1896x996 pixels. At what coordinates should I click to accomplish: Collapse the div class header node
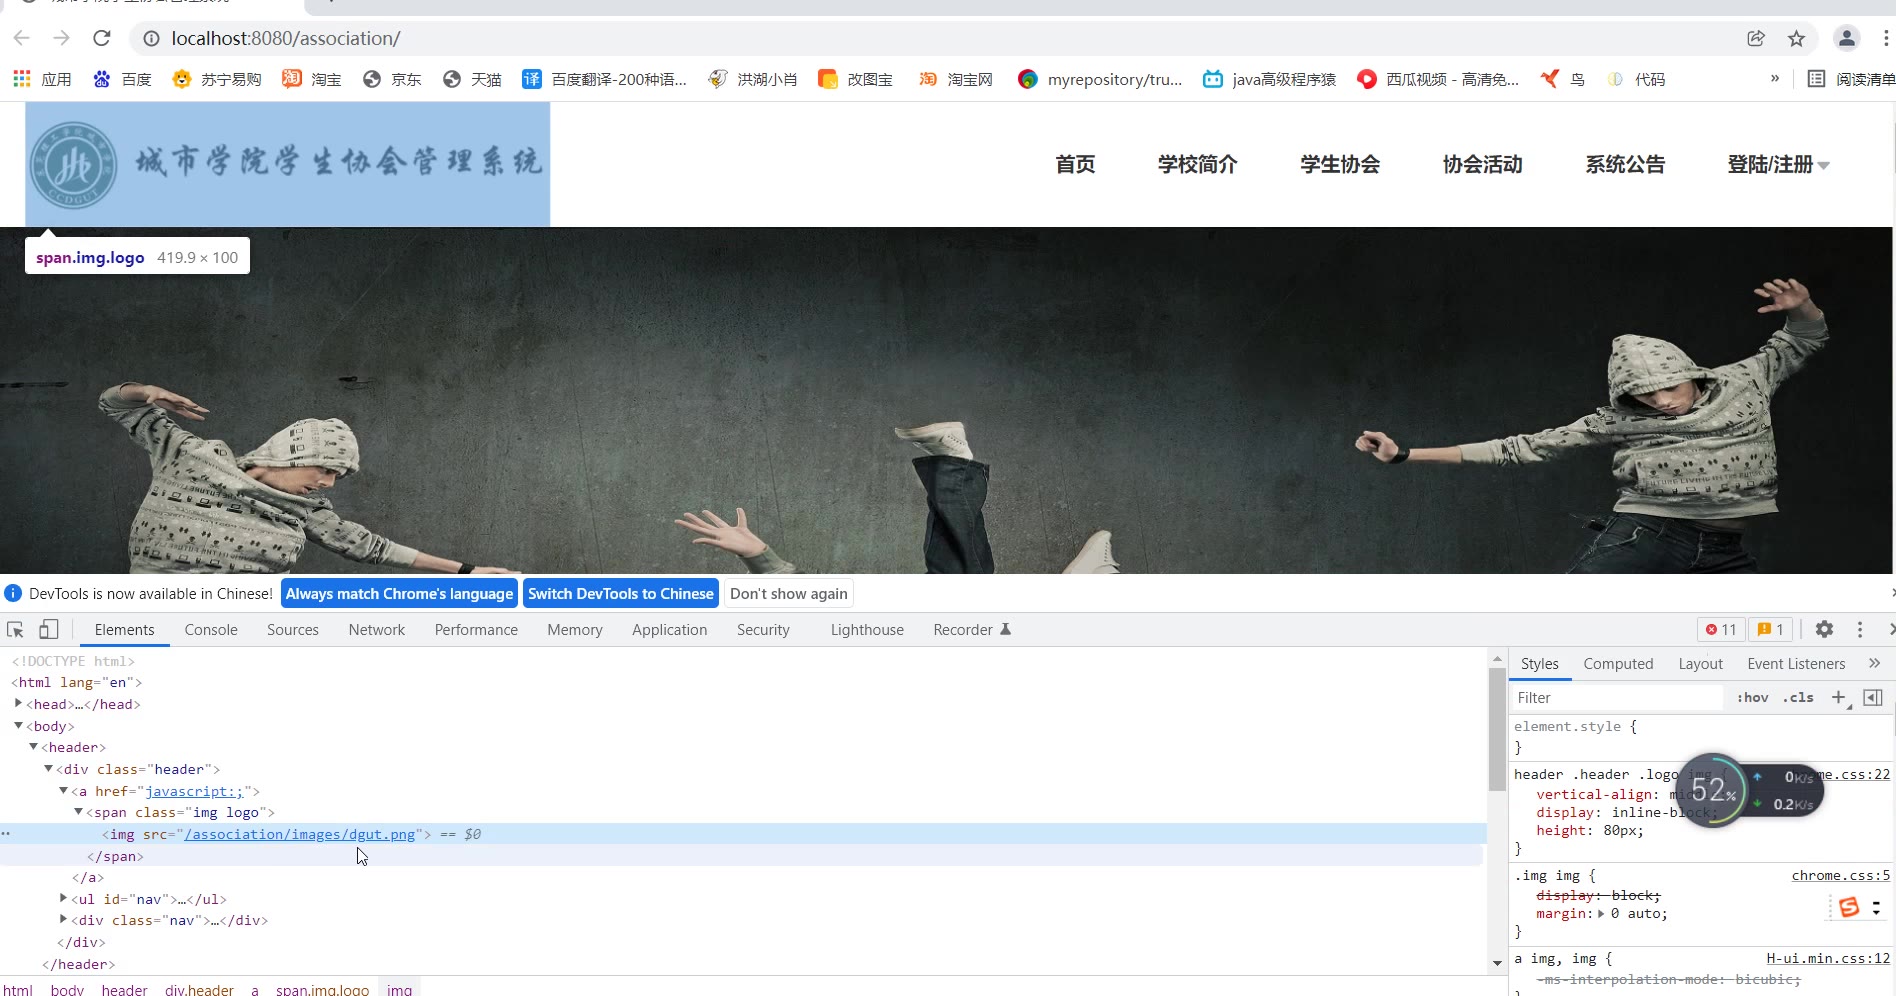pyautogui.click(x=49, y=768)
